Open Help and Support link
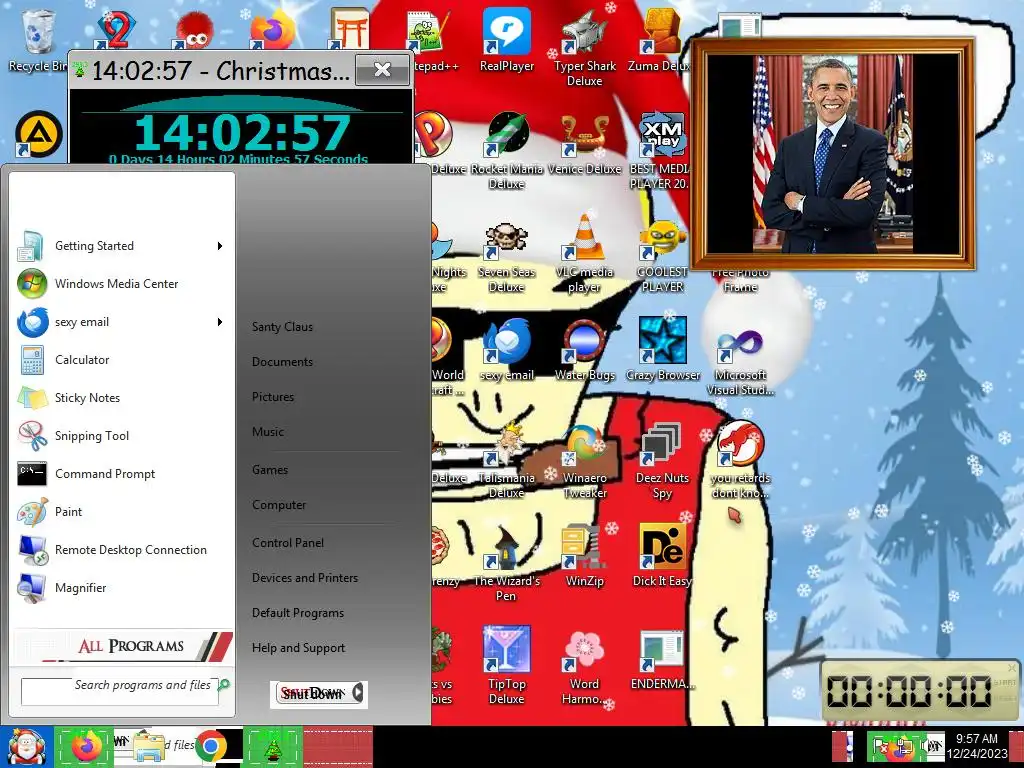This screenshot has height=768, width=1024. click(298, 648)
